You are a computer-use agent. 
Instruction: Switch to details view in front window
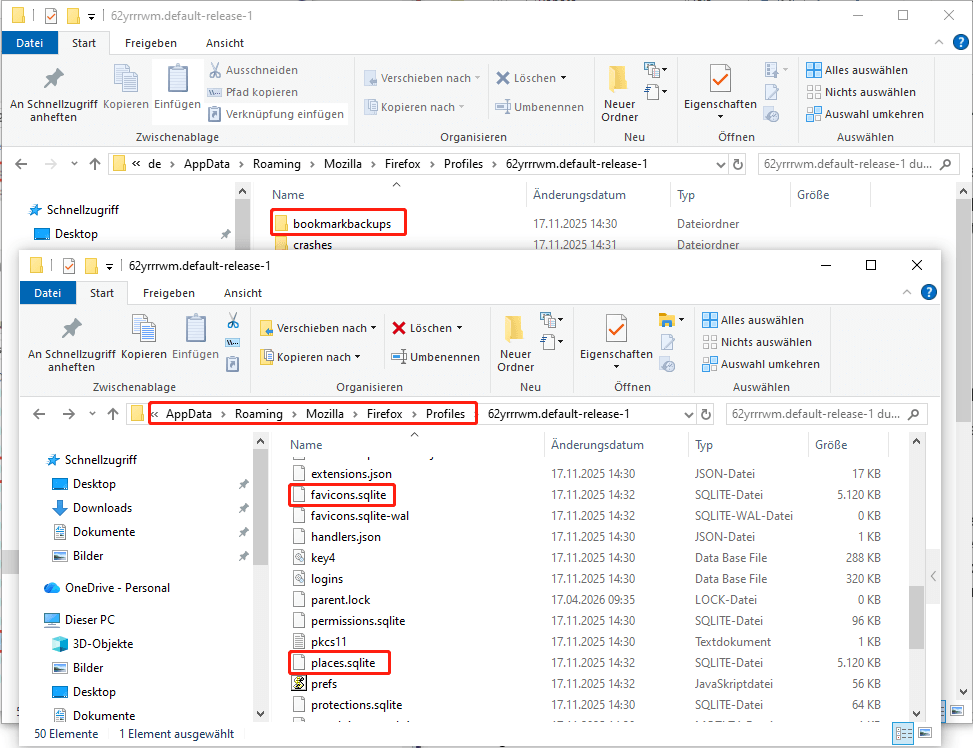903,734
